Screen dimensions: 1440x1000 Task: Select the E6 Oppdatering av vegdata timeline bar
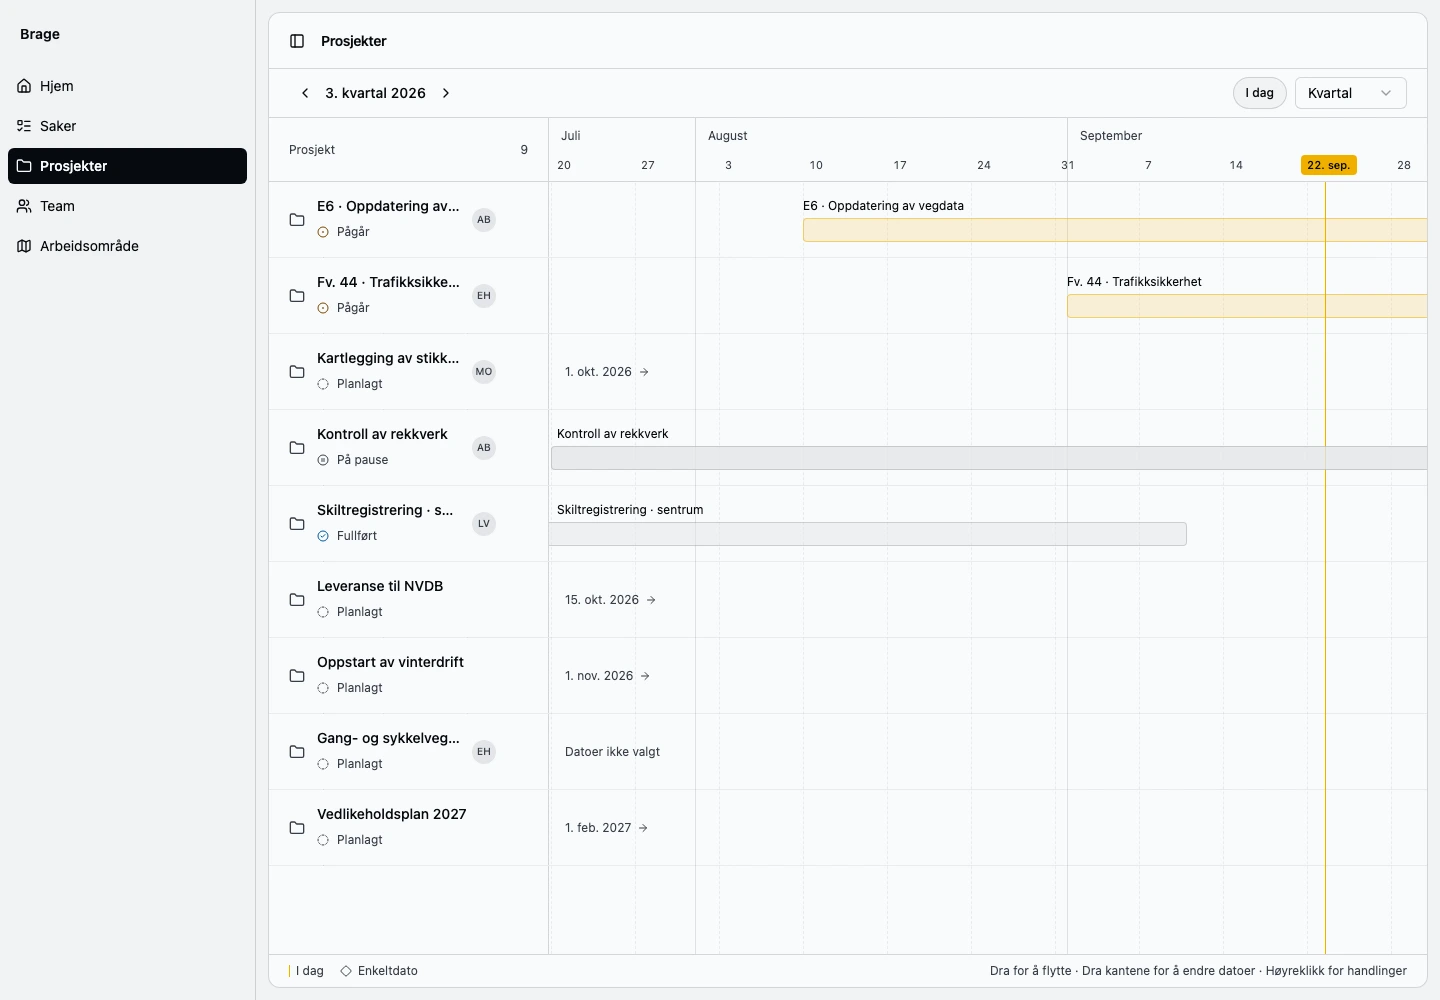[1115, 230]
